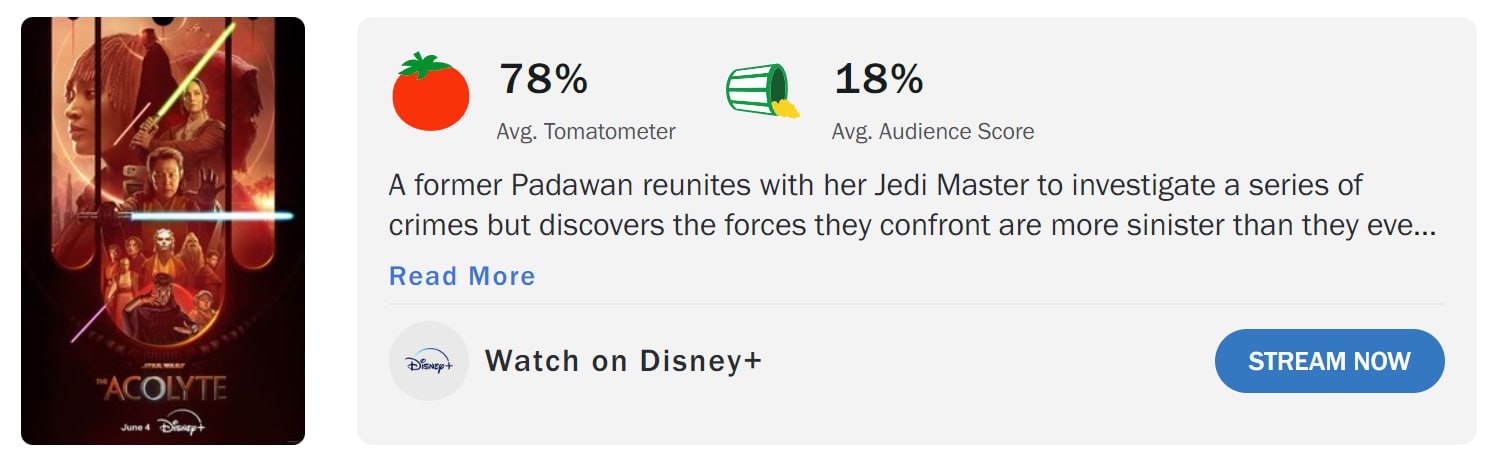Viewport: 1500px width, 468px height.
Task: Click The Acolyte title on poster
Action: tap(161, 387)
